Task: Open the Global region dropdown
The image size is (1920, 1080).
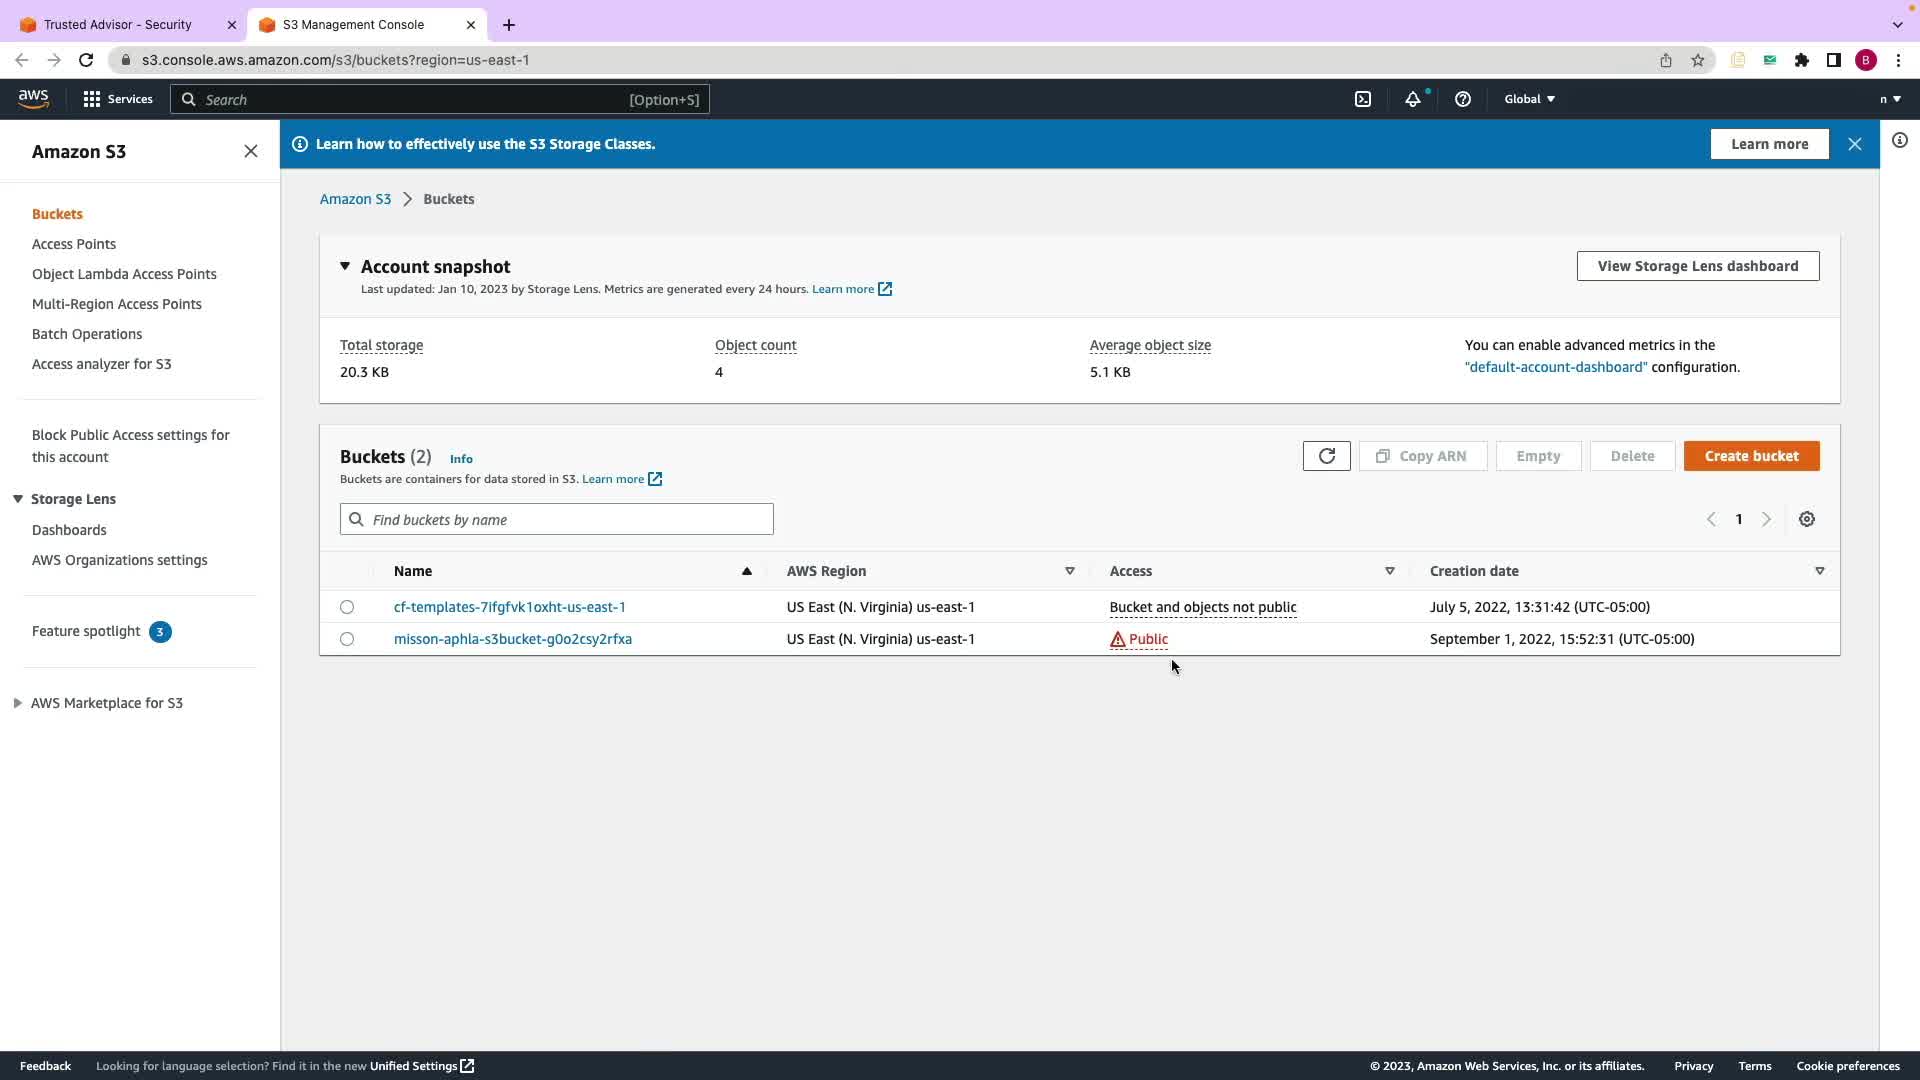Action: [1529, 99]
